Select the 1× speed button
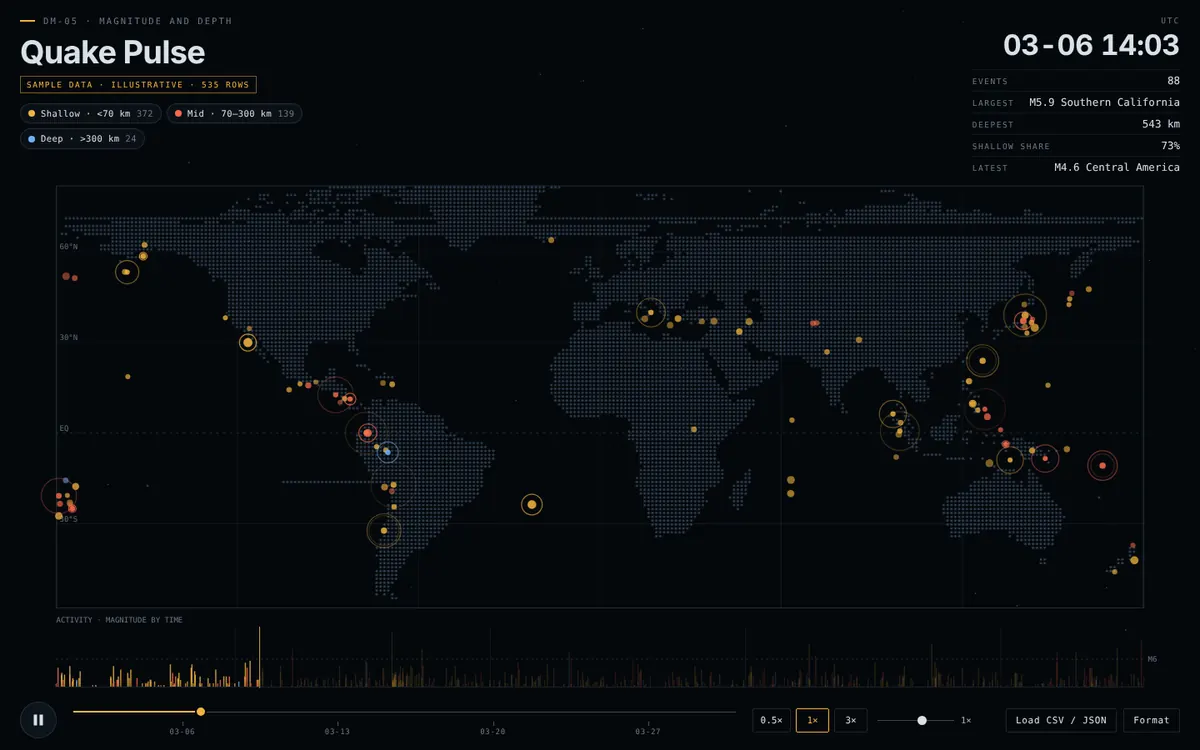 click(x=812, y=720)
